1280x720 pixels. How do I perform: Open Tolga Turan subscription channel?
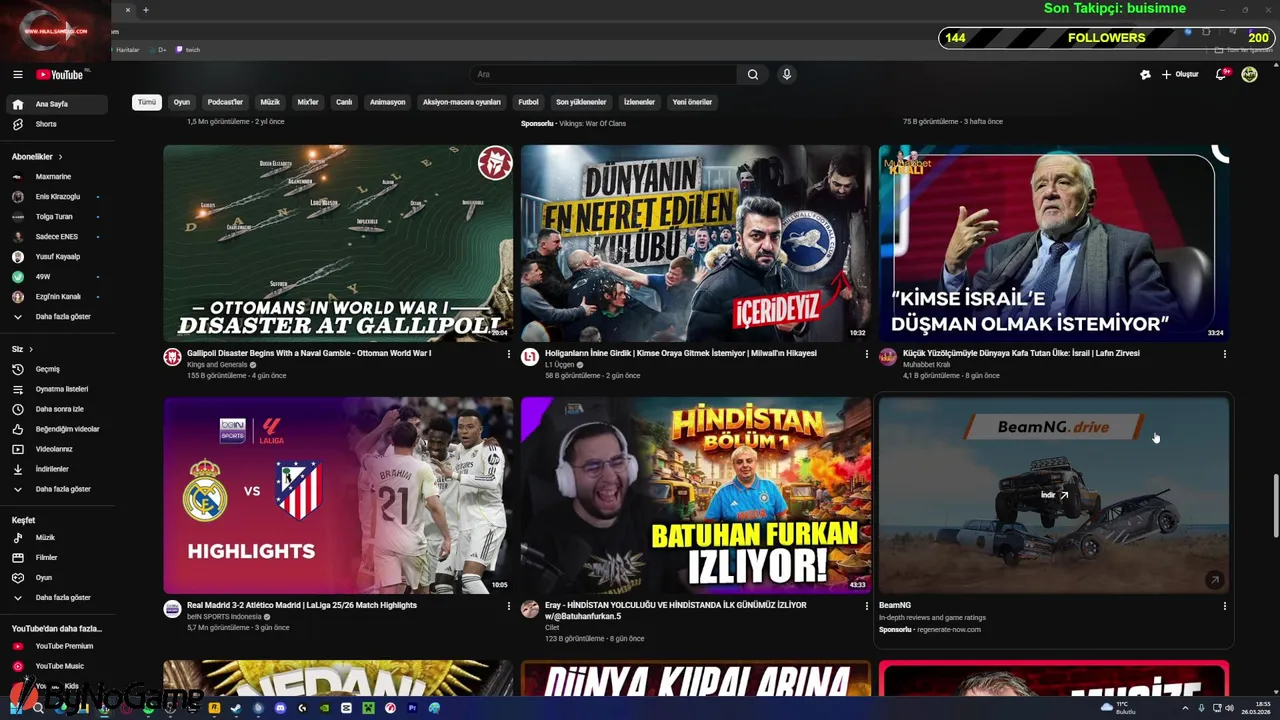[58, 217]
